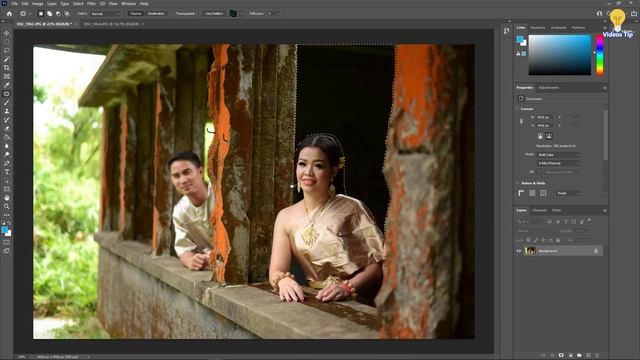Switch to the Channels tab
This screenshot has width=640, height=360.
[539, 210]
